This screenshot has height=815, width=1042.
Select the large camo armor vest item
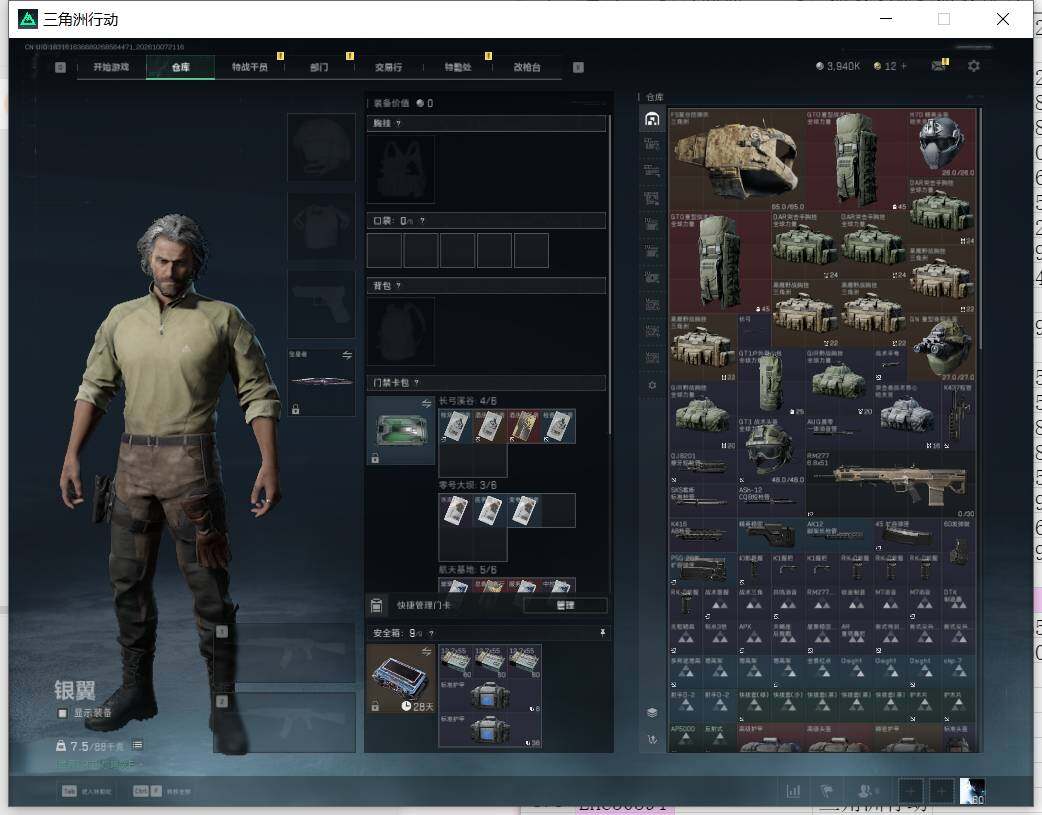(x=737, y=161)
